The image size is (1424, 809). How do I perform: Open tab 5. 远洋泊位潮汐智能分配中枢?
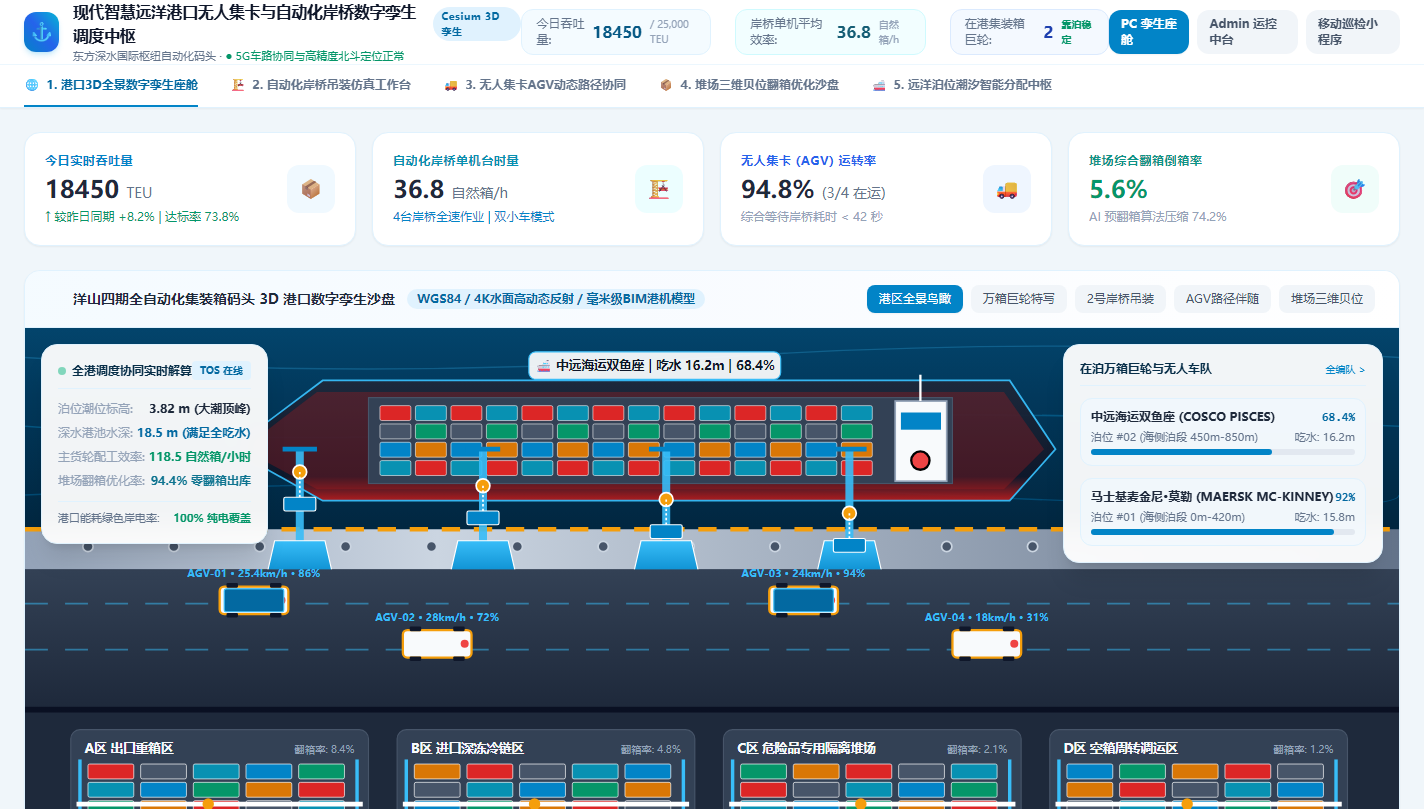(962, 85)
